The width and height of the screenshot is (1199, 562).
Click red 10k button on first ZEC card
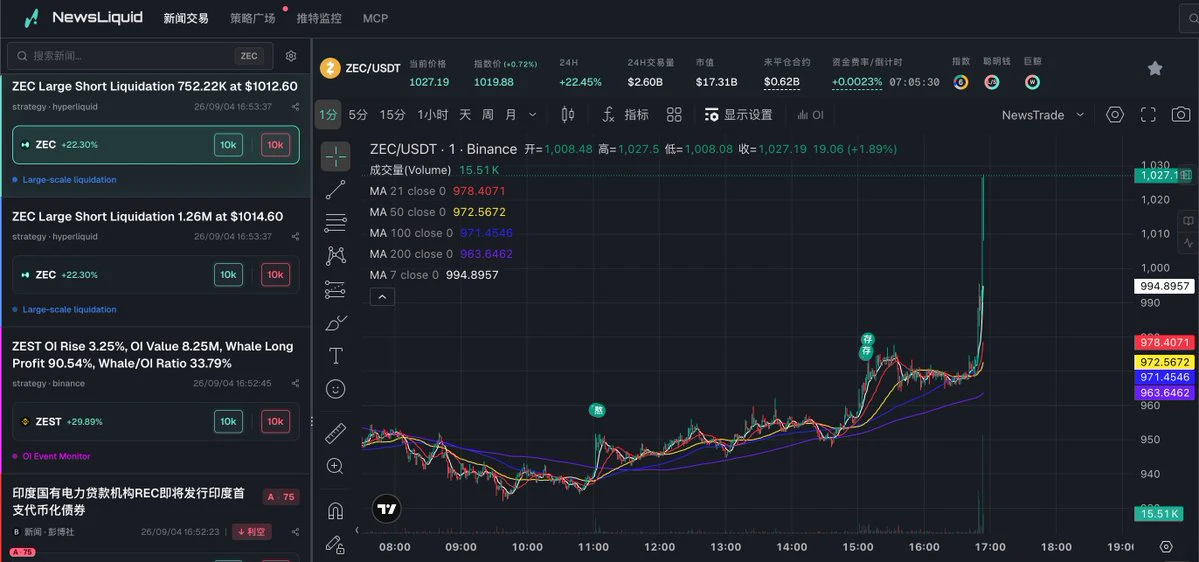(x=275, y=145)
